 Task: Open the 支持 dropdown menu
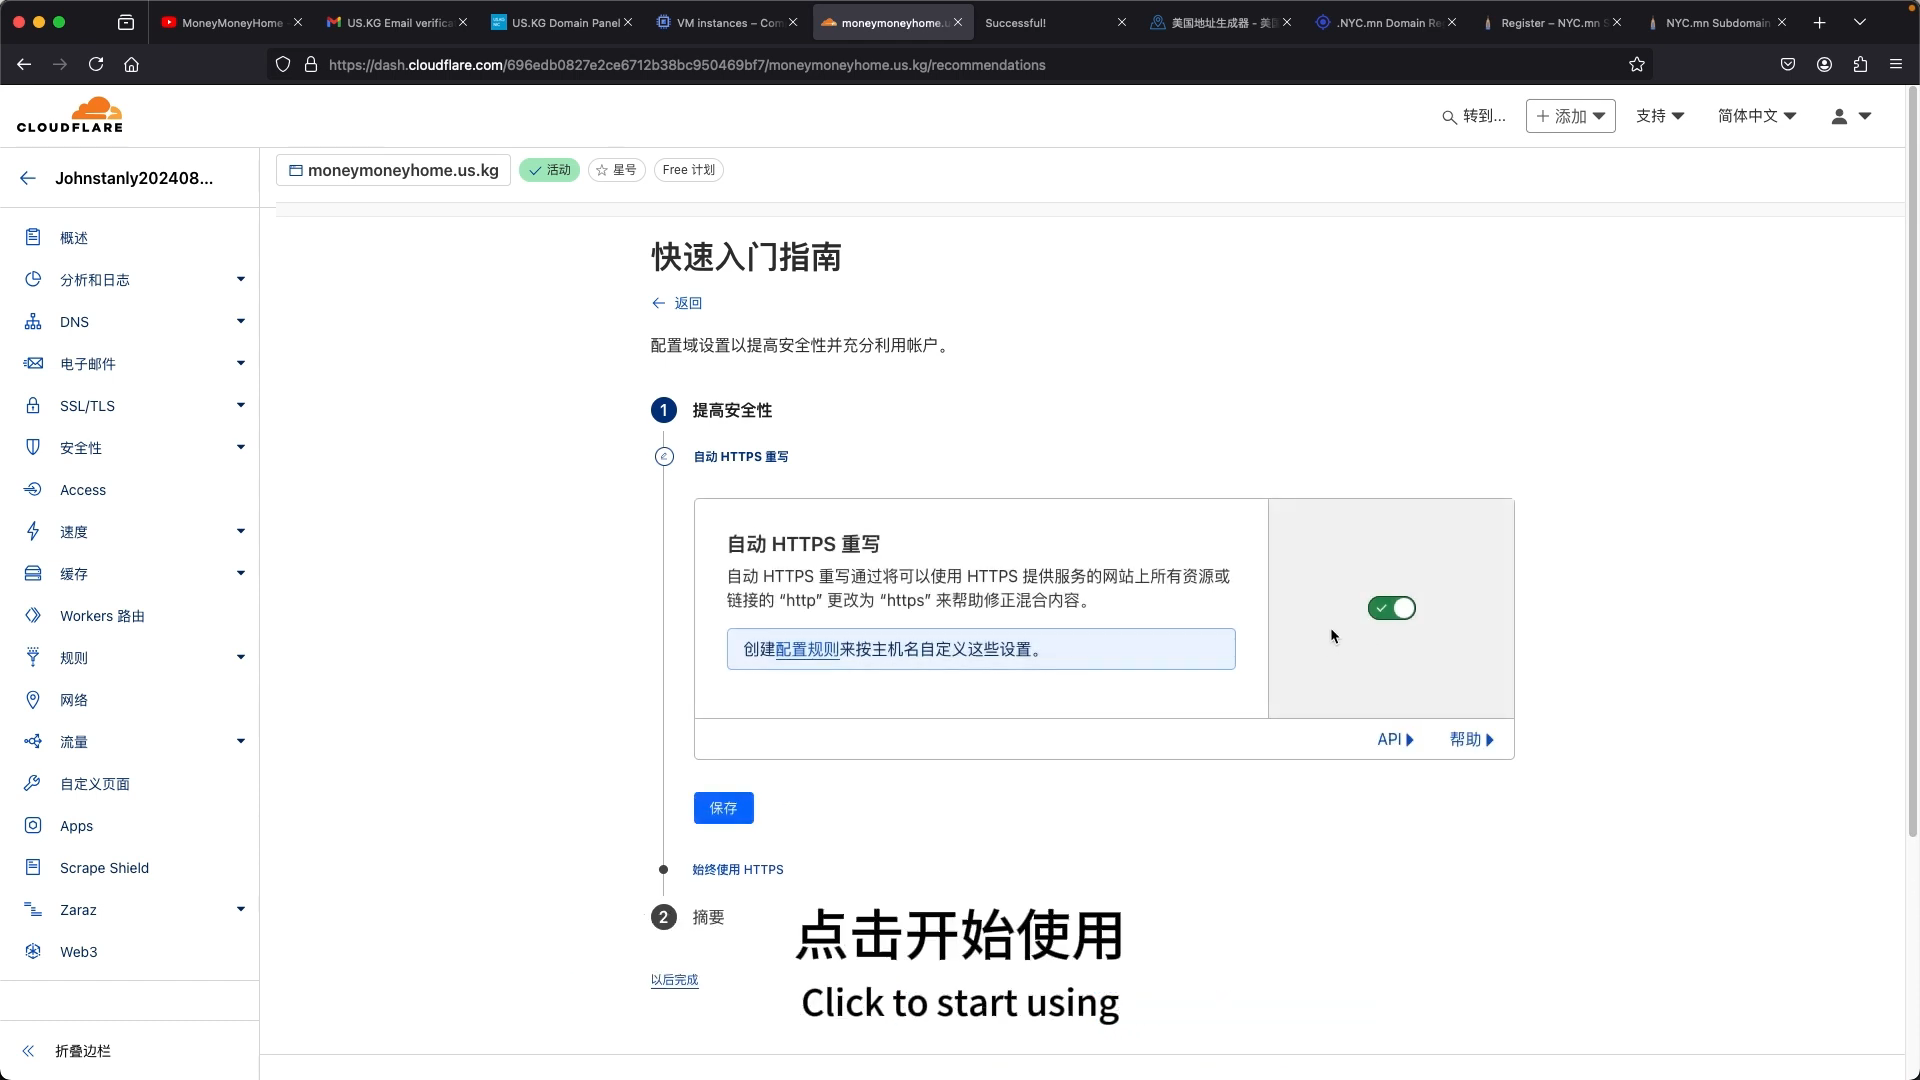click(x=1660, y=116)
